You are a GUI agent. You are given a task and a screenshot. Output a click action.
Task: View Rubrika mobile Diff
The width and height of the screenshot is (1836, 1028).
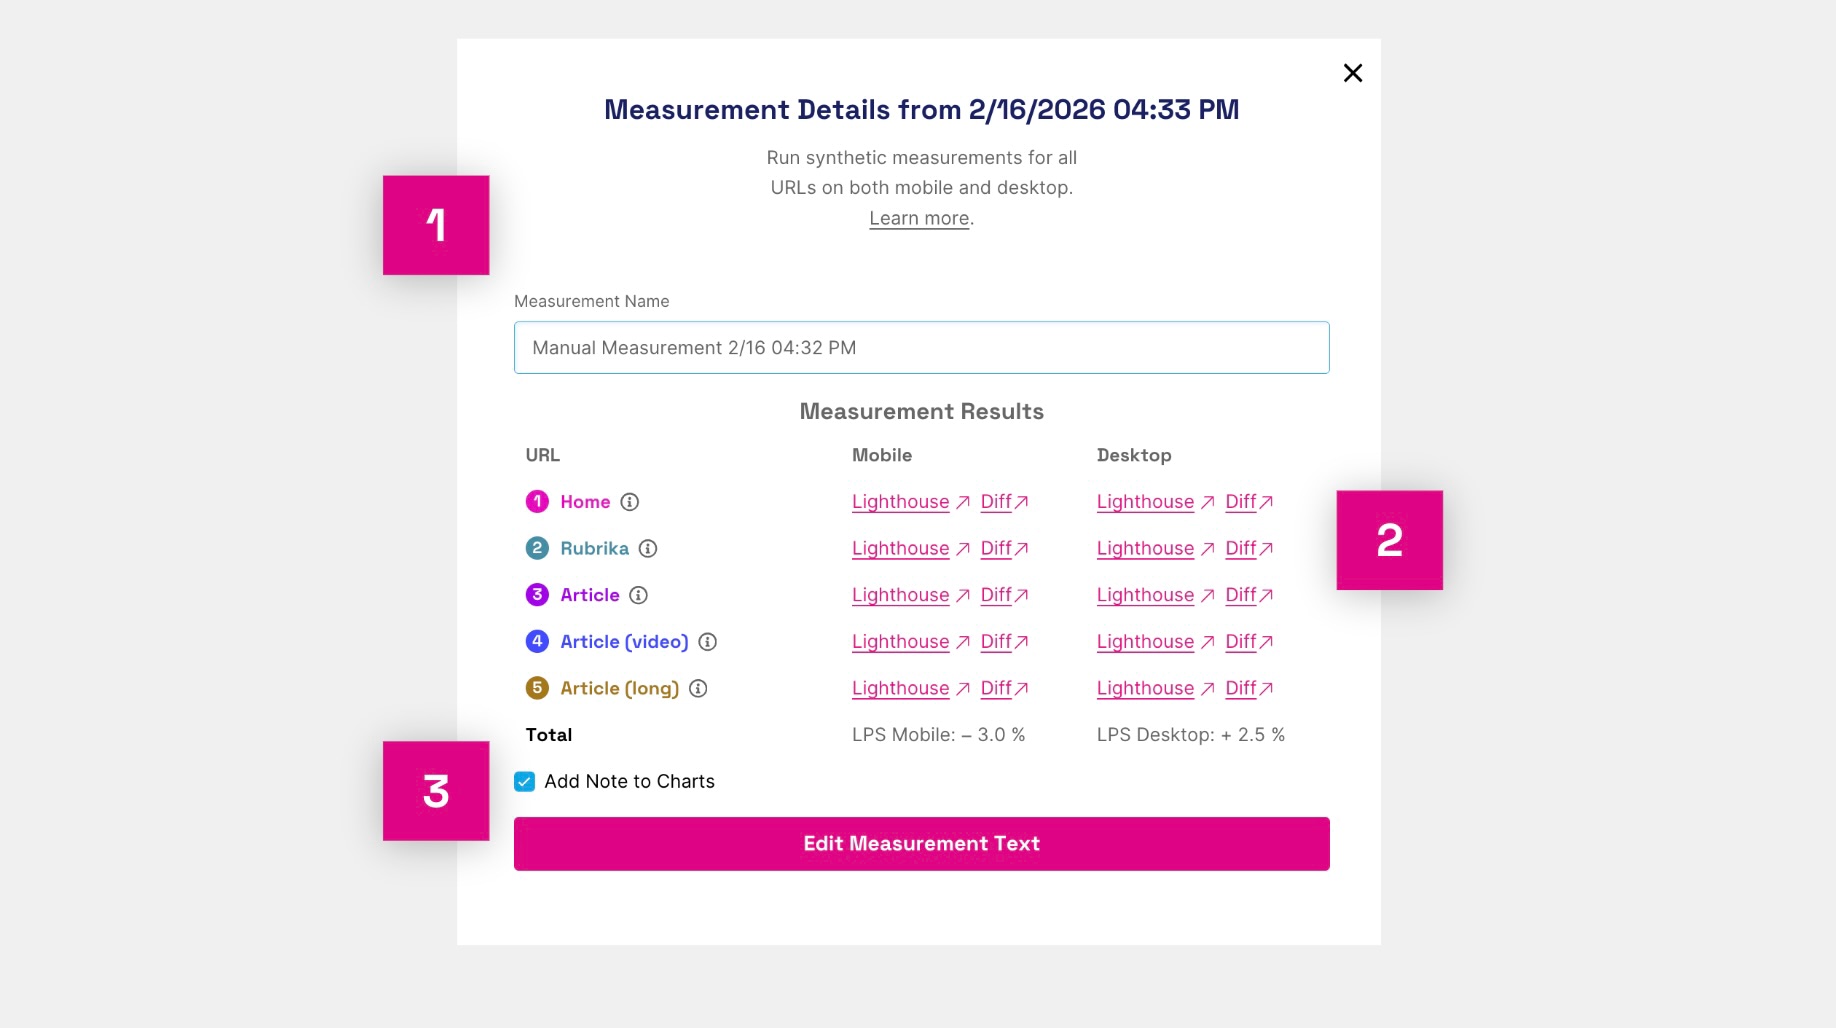tap(996, 549)
